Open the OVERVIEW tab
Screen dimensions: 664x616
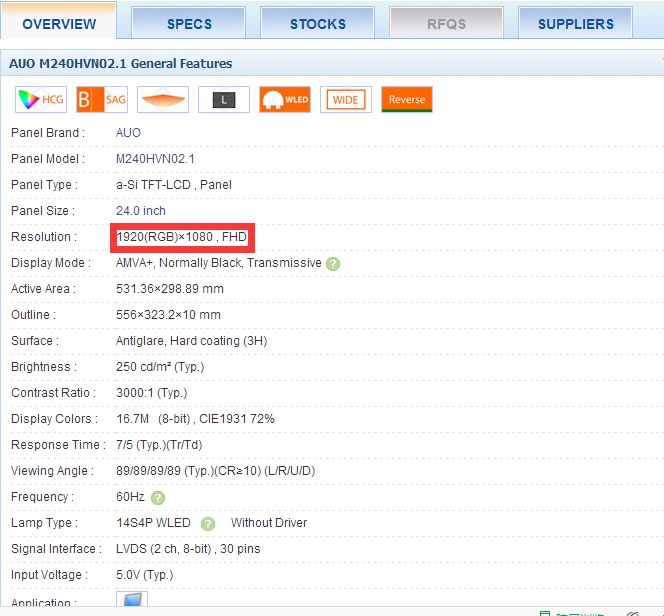point(58,21)
